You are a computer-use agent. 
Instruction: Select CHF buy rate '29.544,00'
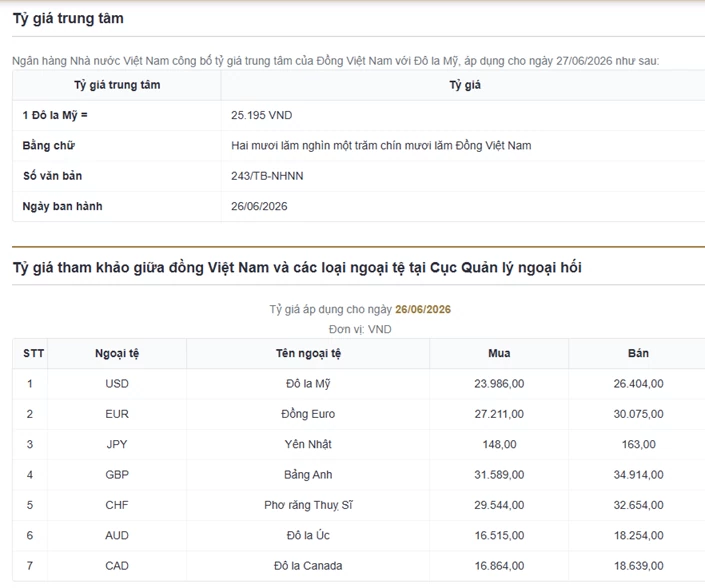click(x=499, y=505)
